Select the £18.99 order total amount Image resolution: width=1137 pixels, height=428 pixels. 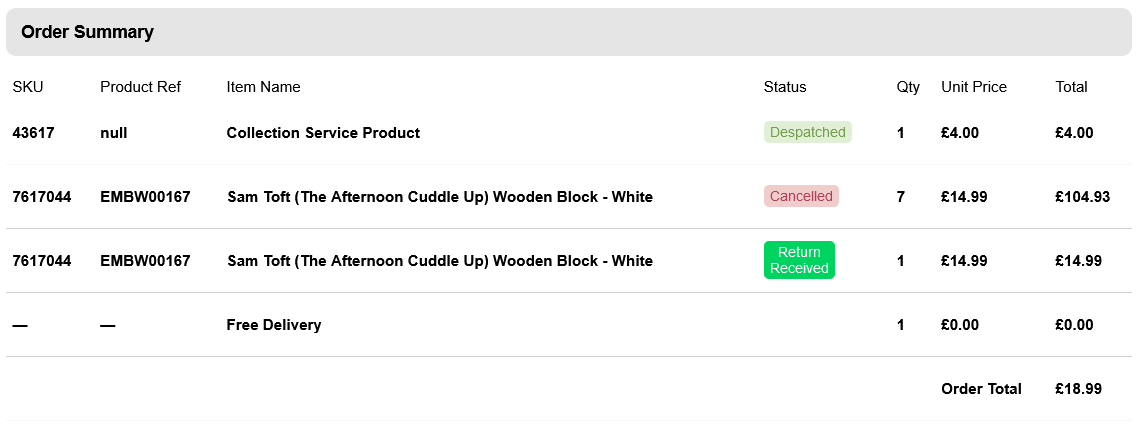pyautogui.click(x=1078, y=389)
